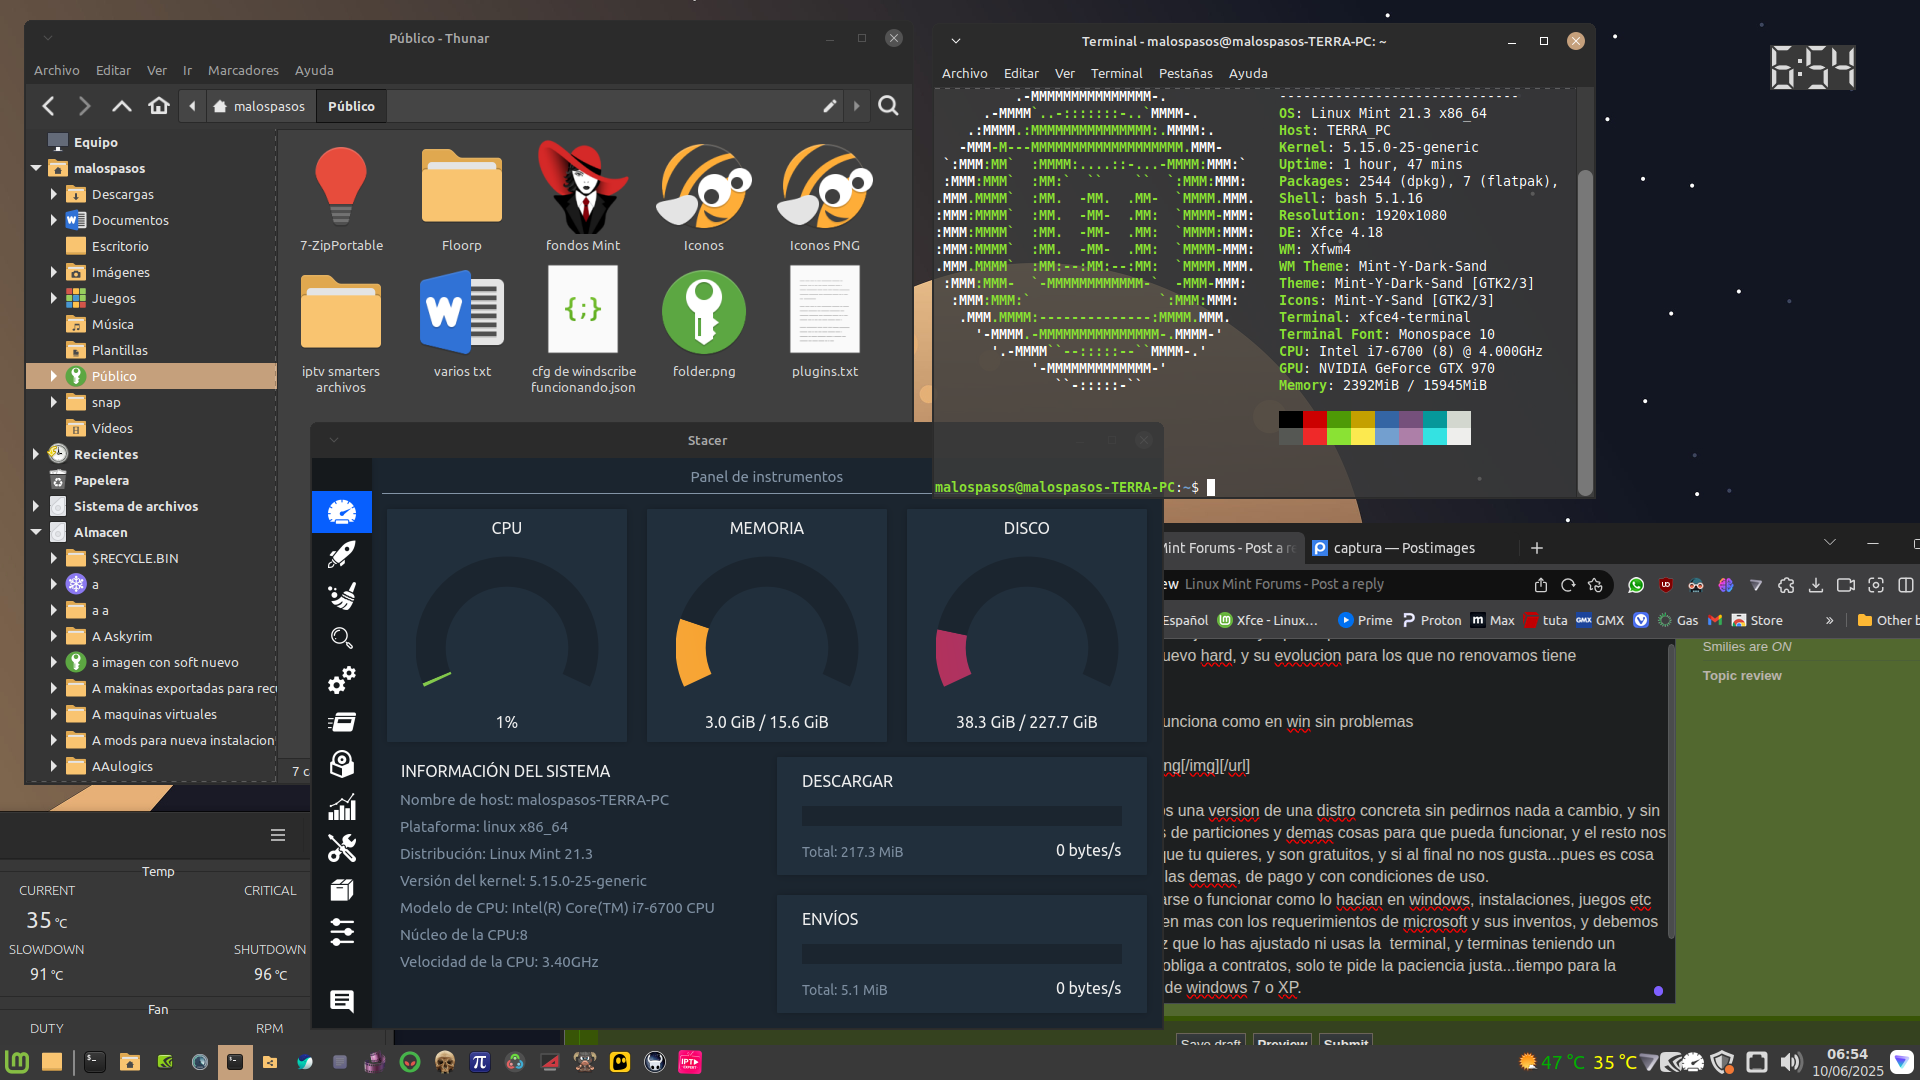The image size is (1920, 1080).
Task: Expand Sistema de archivos tree node
Action: [x=36, y=506]
